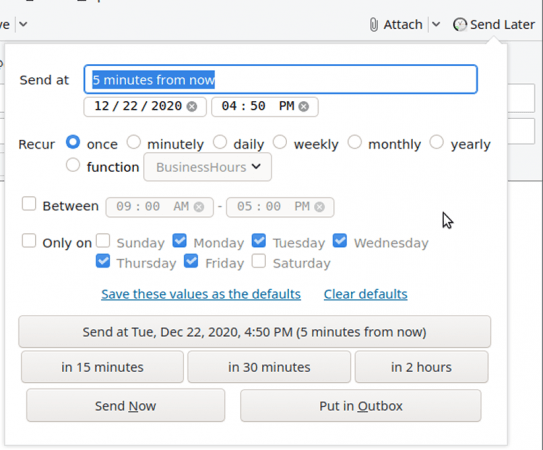Open the dropdown chevron at toolbar left
This screenshot has width=543, height=450.
[x=23, y=24]
